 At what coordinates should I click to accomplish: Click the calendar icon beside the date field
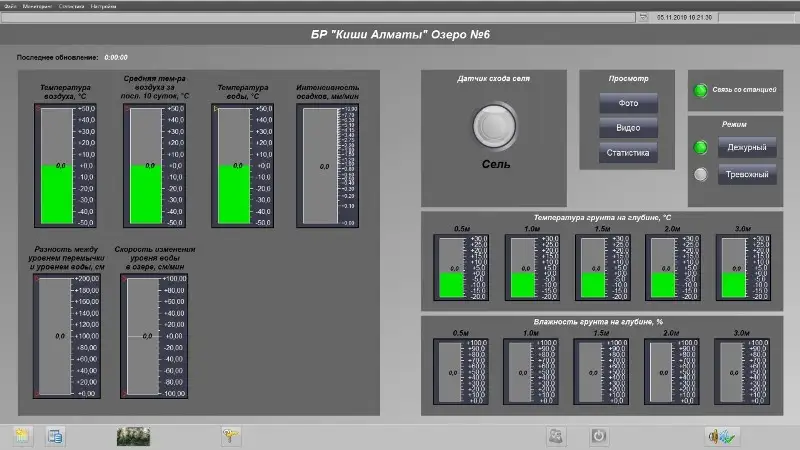[644, 17]
